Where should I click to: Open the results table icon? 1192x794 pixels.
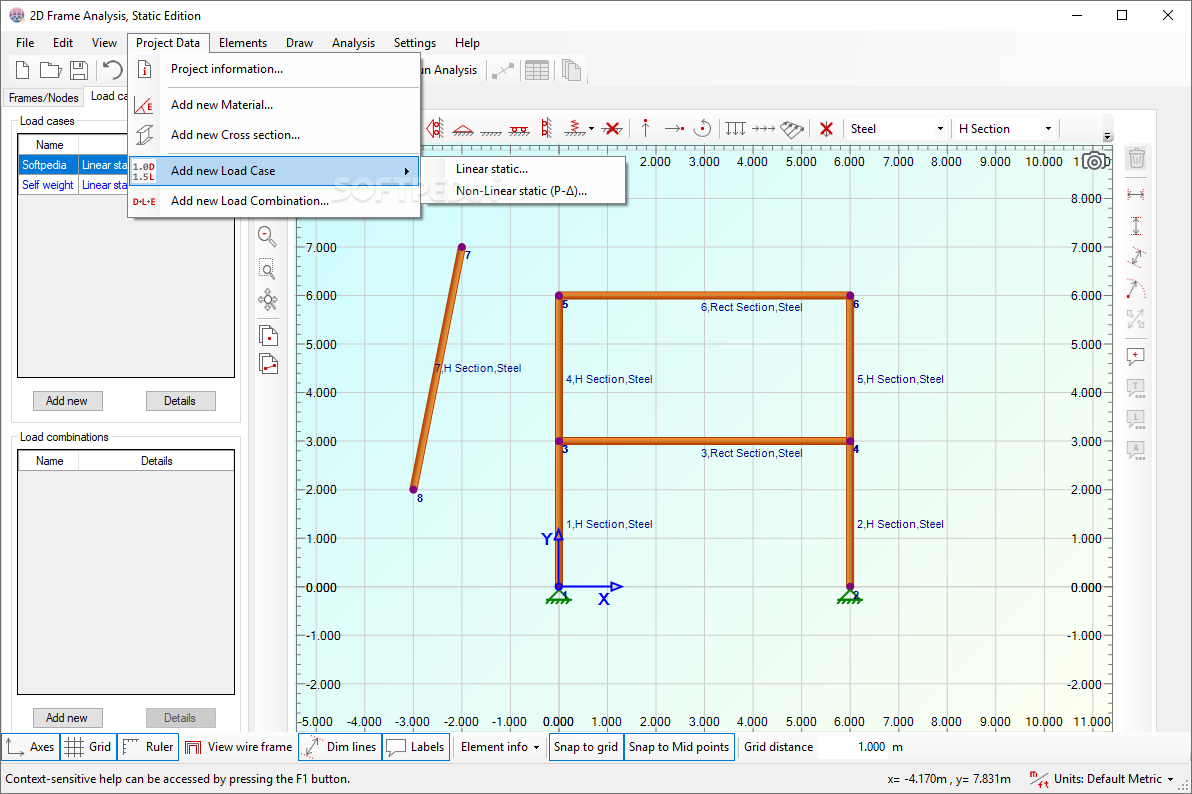pos(537,71)
